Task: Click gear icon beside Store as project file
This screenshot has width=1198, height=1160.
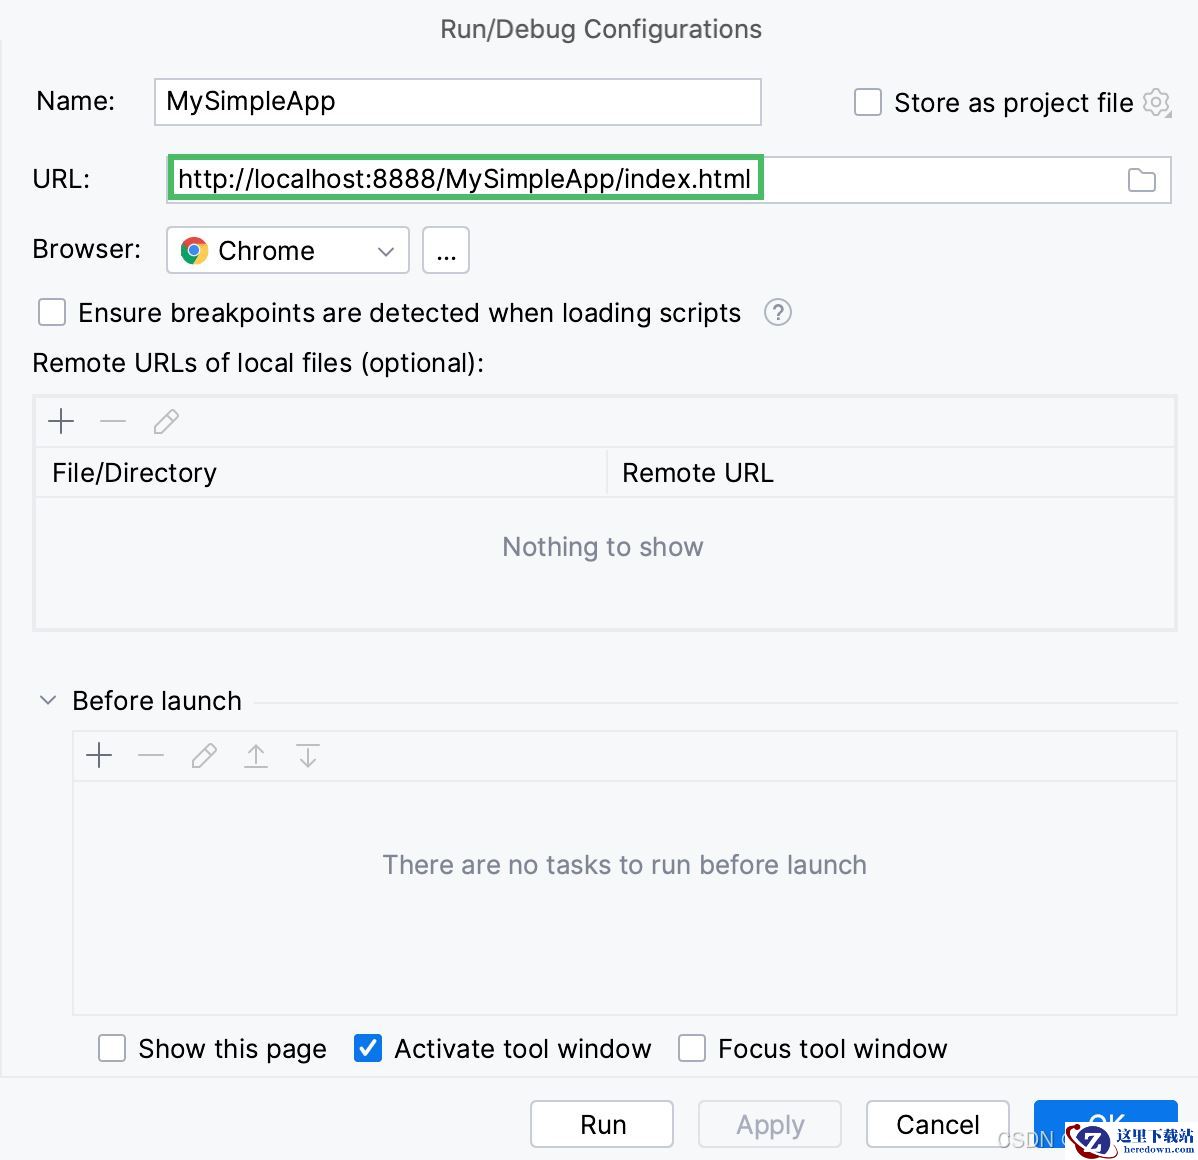Action: [1157, 102]
